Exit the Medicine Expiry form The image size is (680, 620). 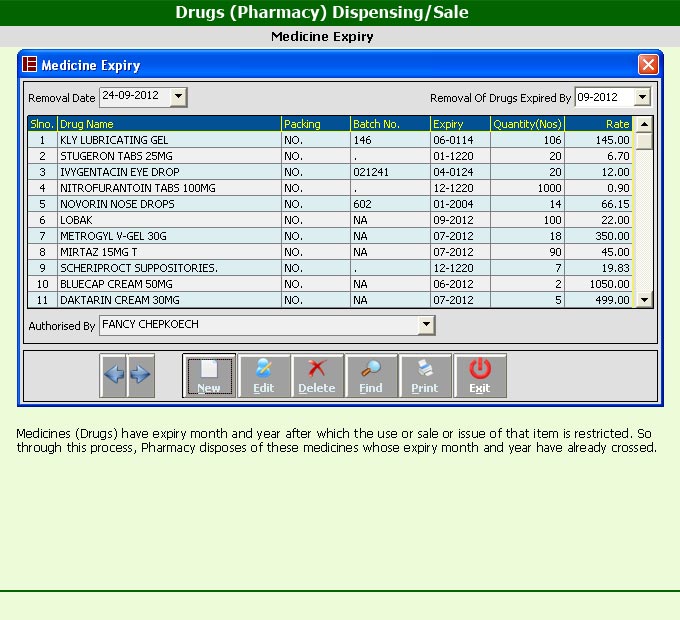click(480, 375)
